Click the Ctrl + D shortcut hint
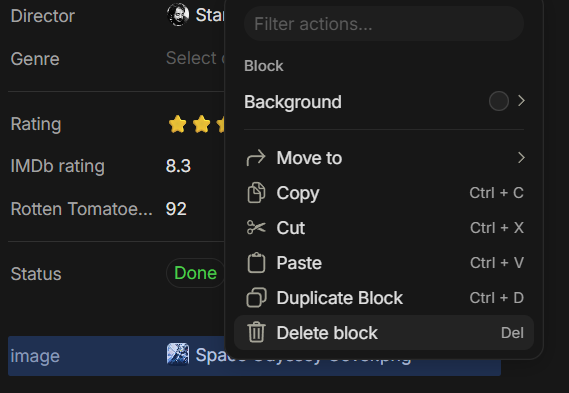This screenshot has height=393, width=569. click(496, 298)
